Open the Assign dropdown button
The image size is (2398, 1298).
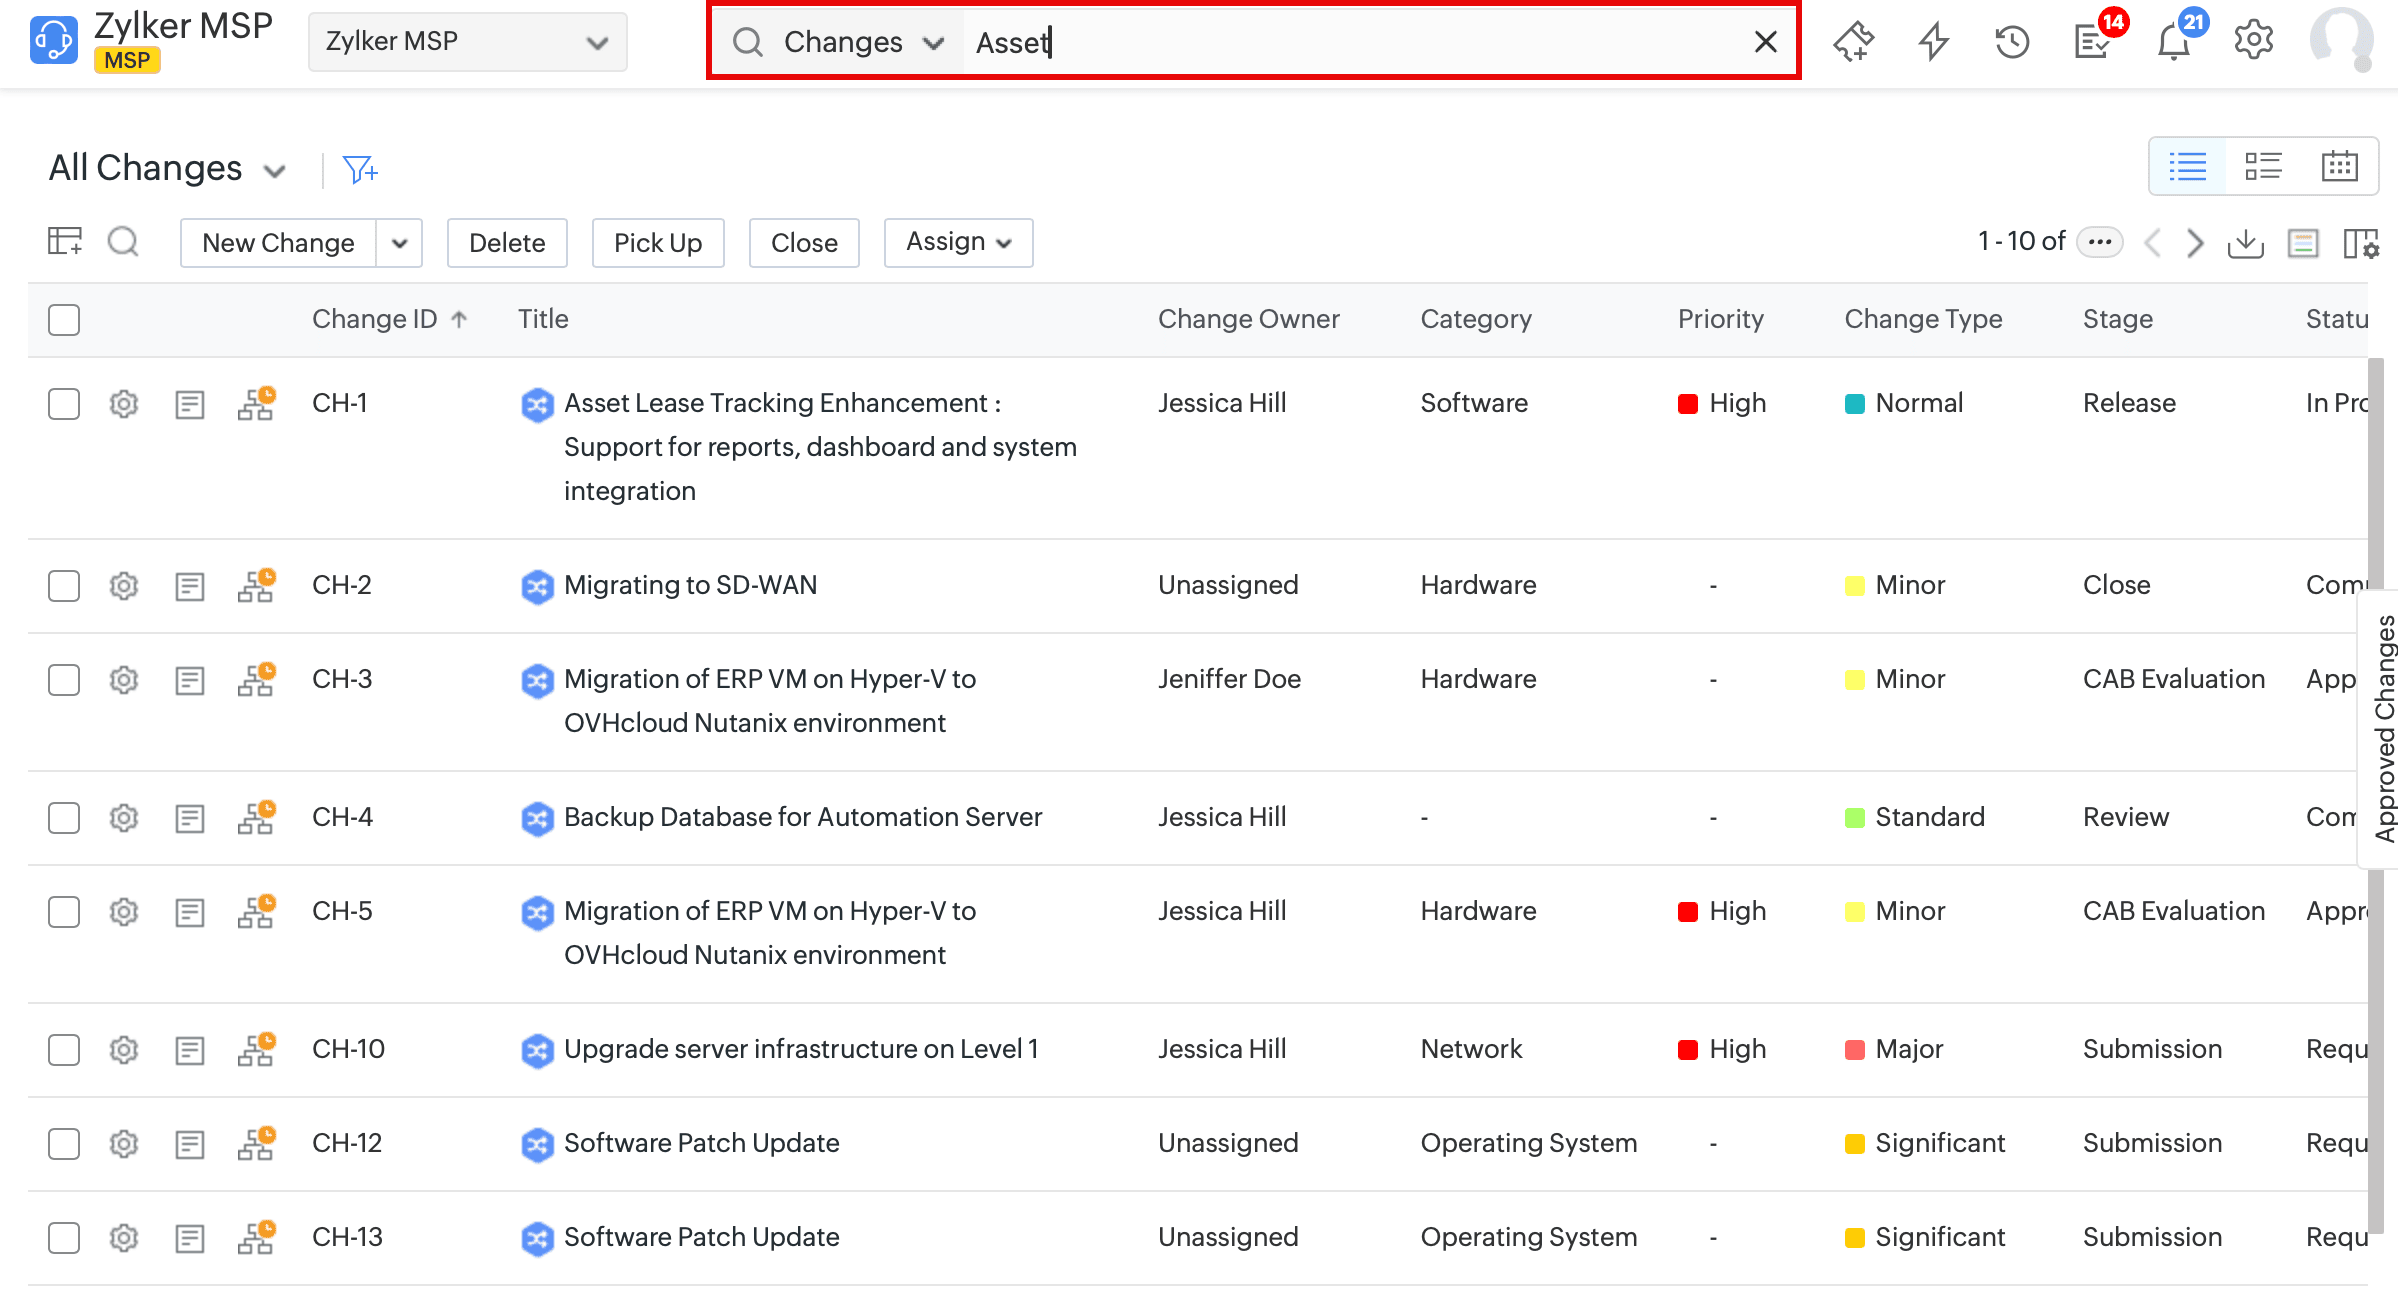click(x=957, y=242)
